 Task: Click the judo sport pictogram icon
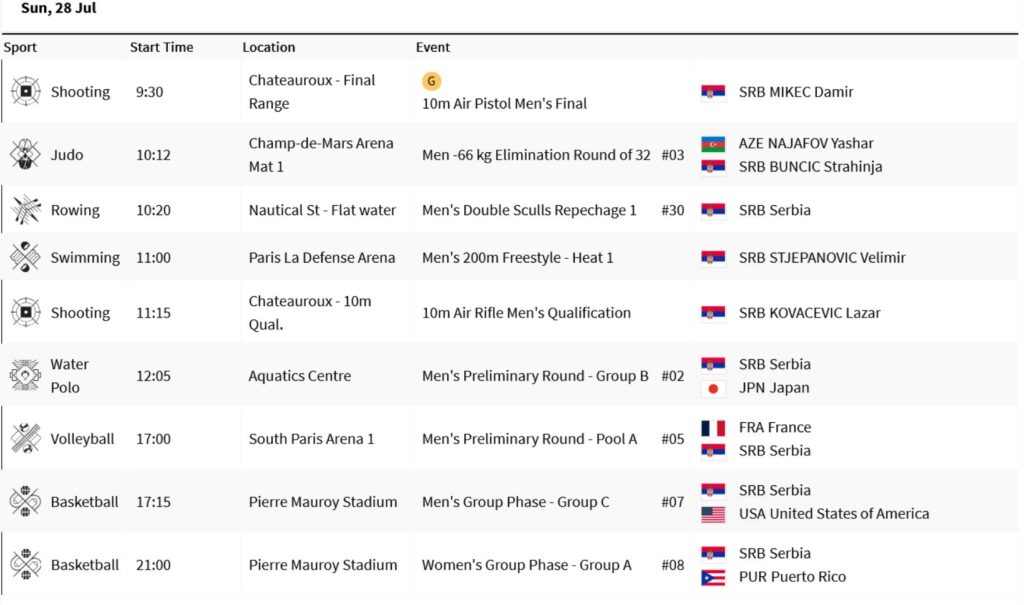click(25, 155)
